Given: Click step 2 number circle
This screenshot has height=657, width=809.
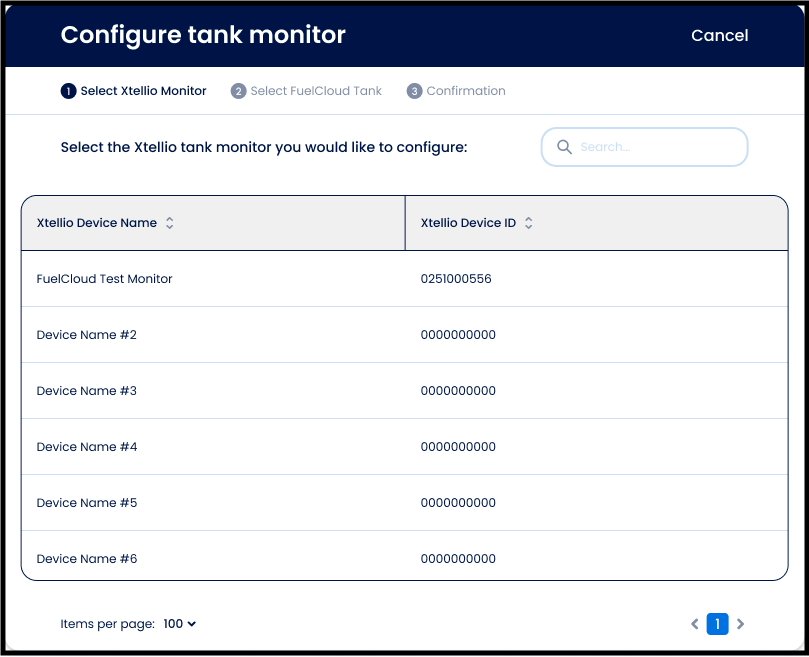Looking at the screenshot, I should [x=238, y=91].
